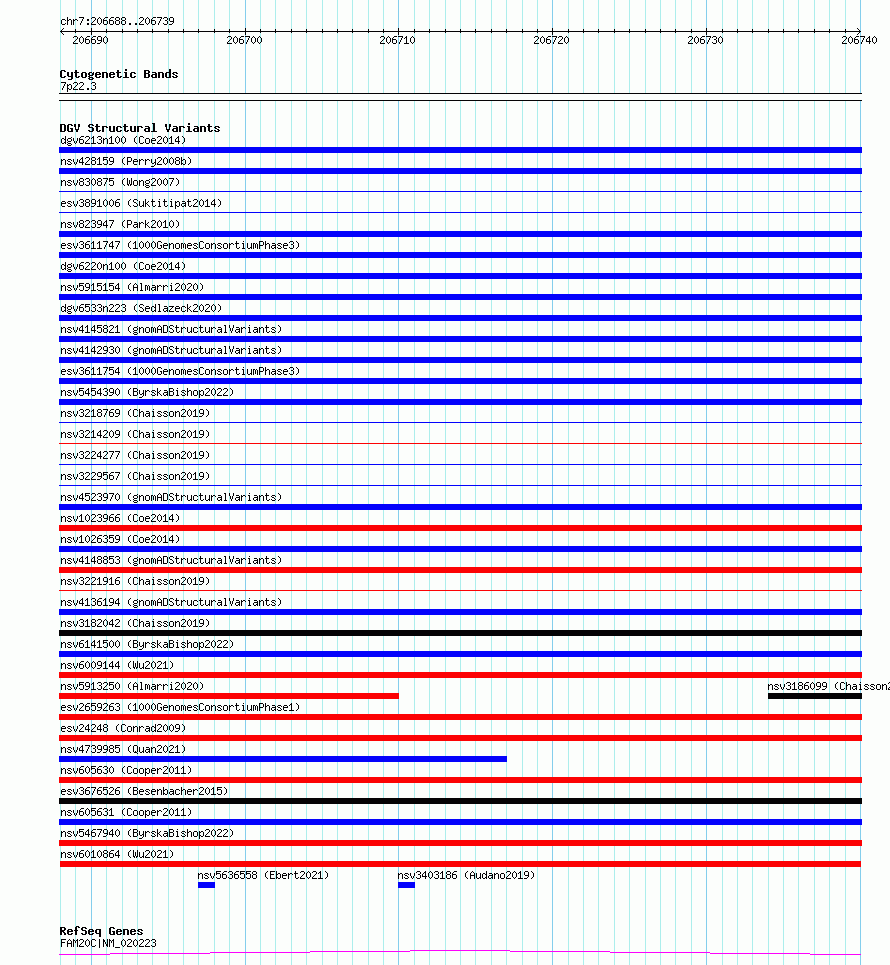This screenshot has height=965, width=890.
Task: Open nsv605630 (Cooper2011) variant
Action: (x=126, y=770)
